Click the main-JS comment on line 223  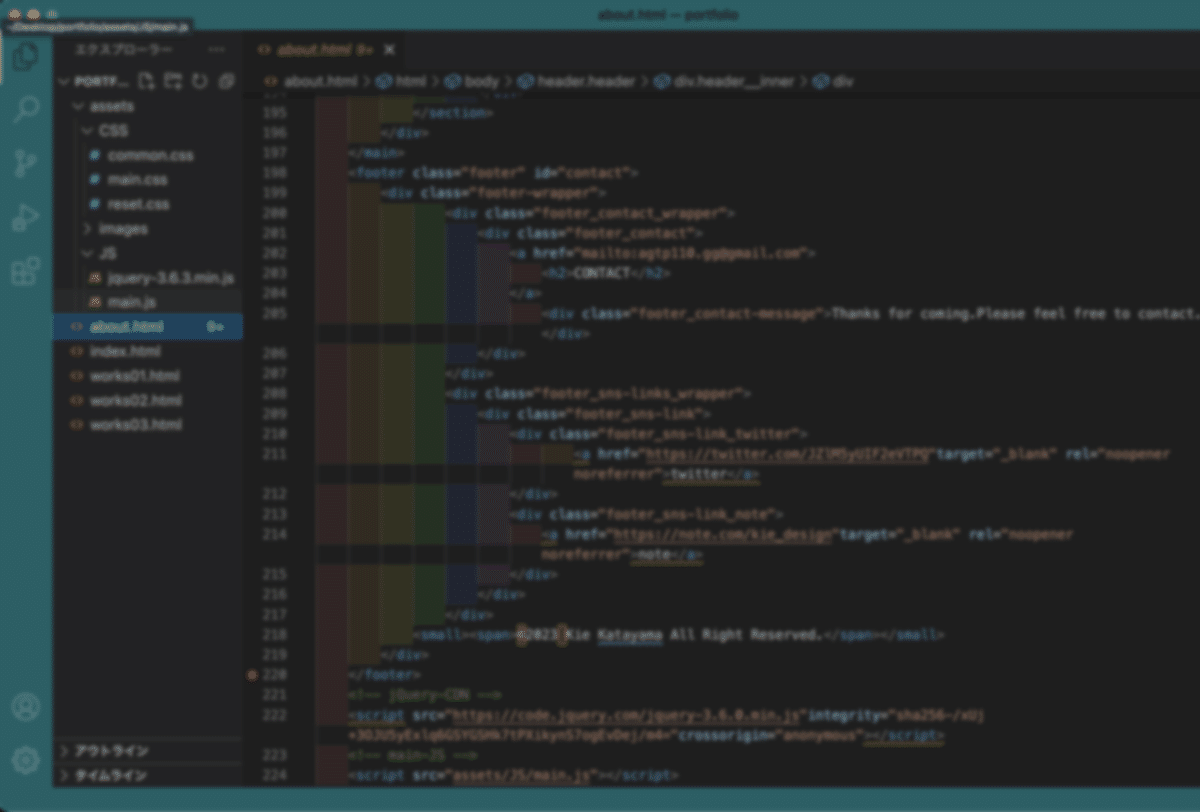412,755
